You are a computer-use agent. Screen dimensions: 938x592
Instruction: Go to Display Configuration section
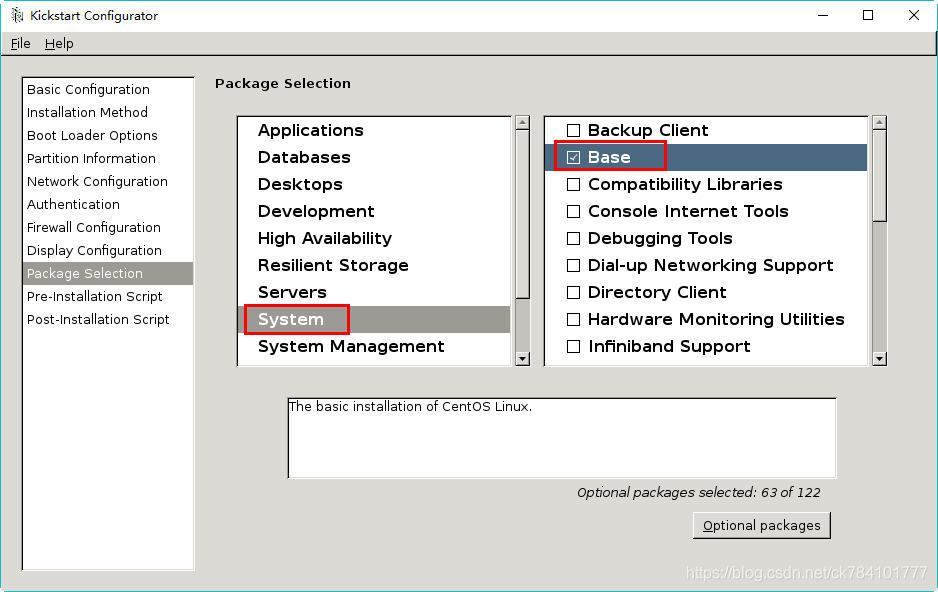coord(108,251)
